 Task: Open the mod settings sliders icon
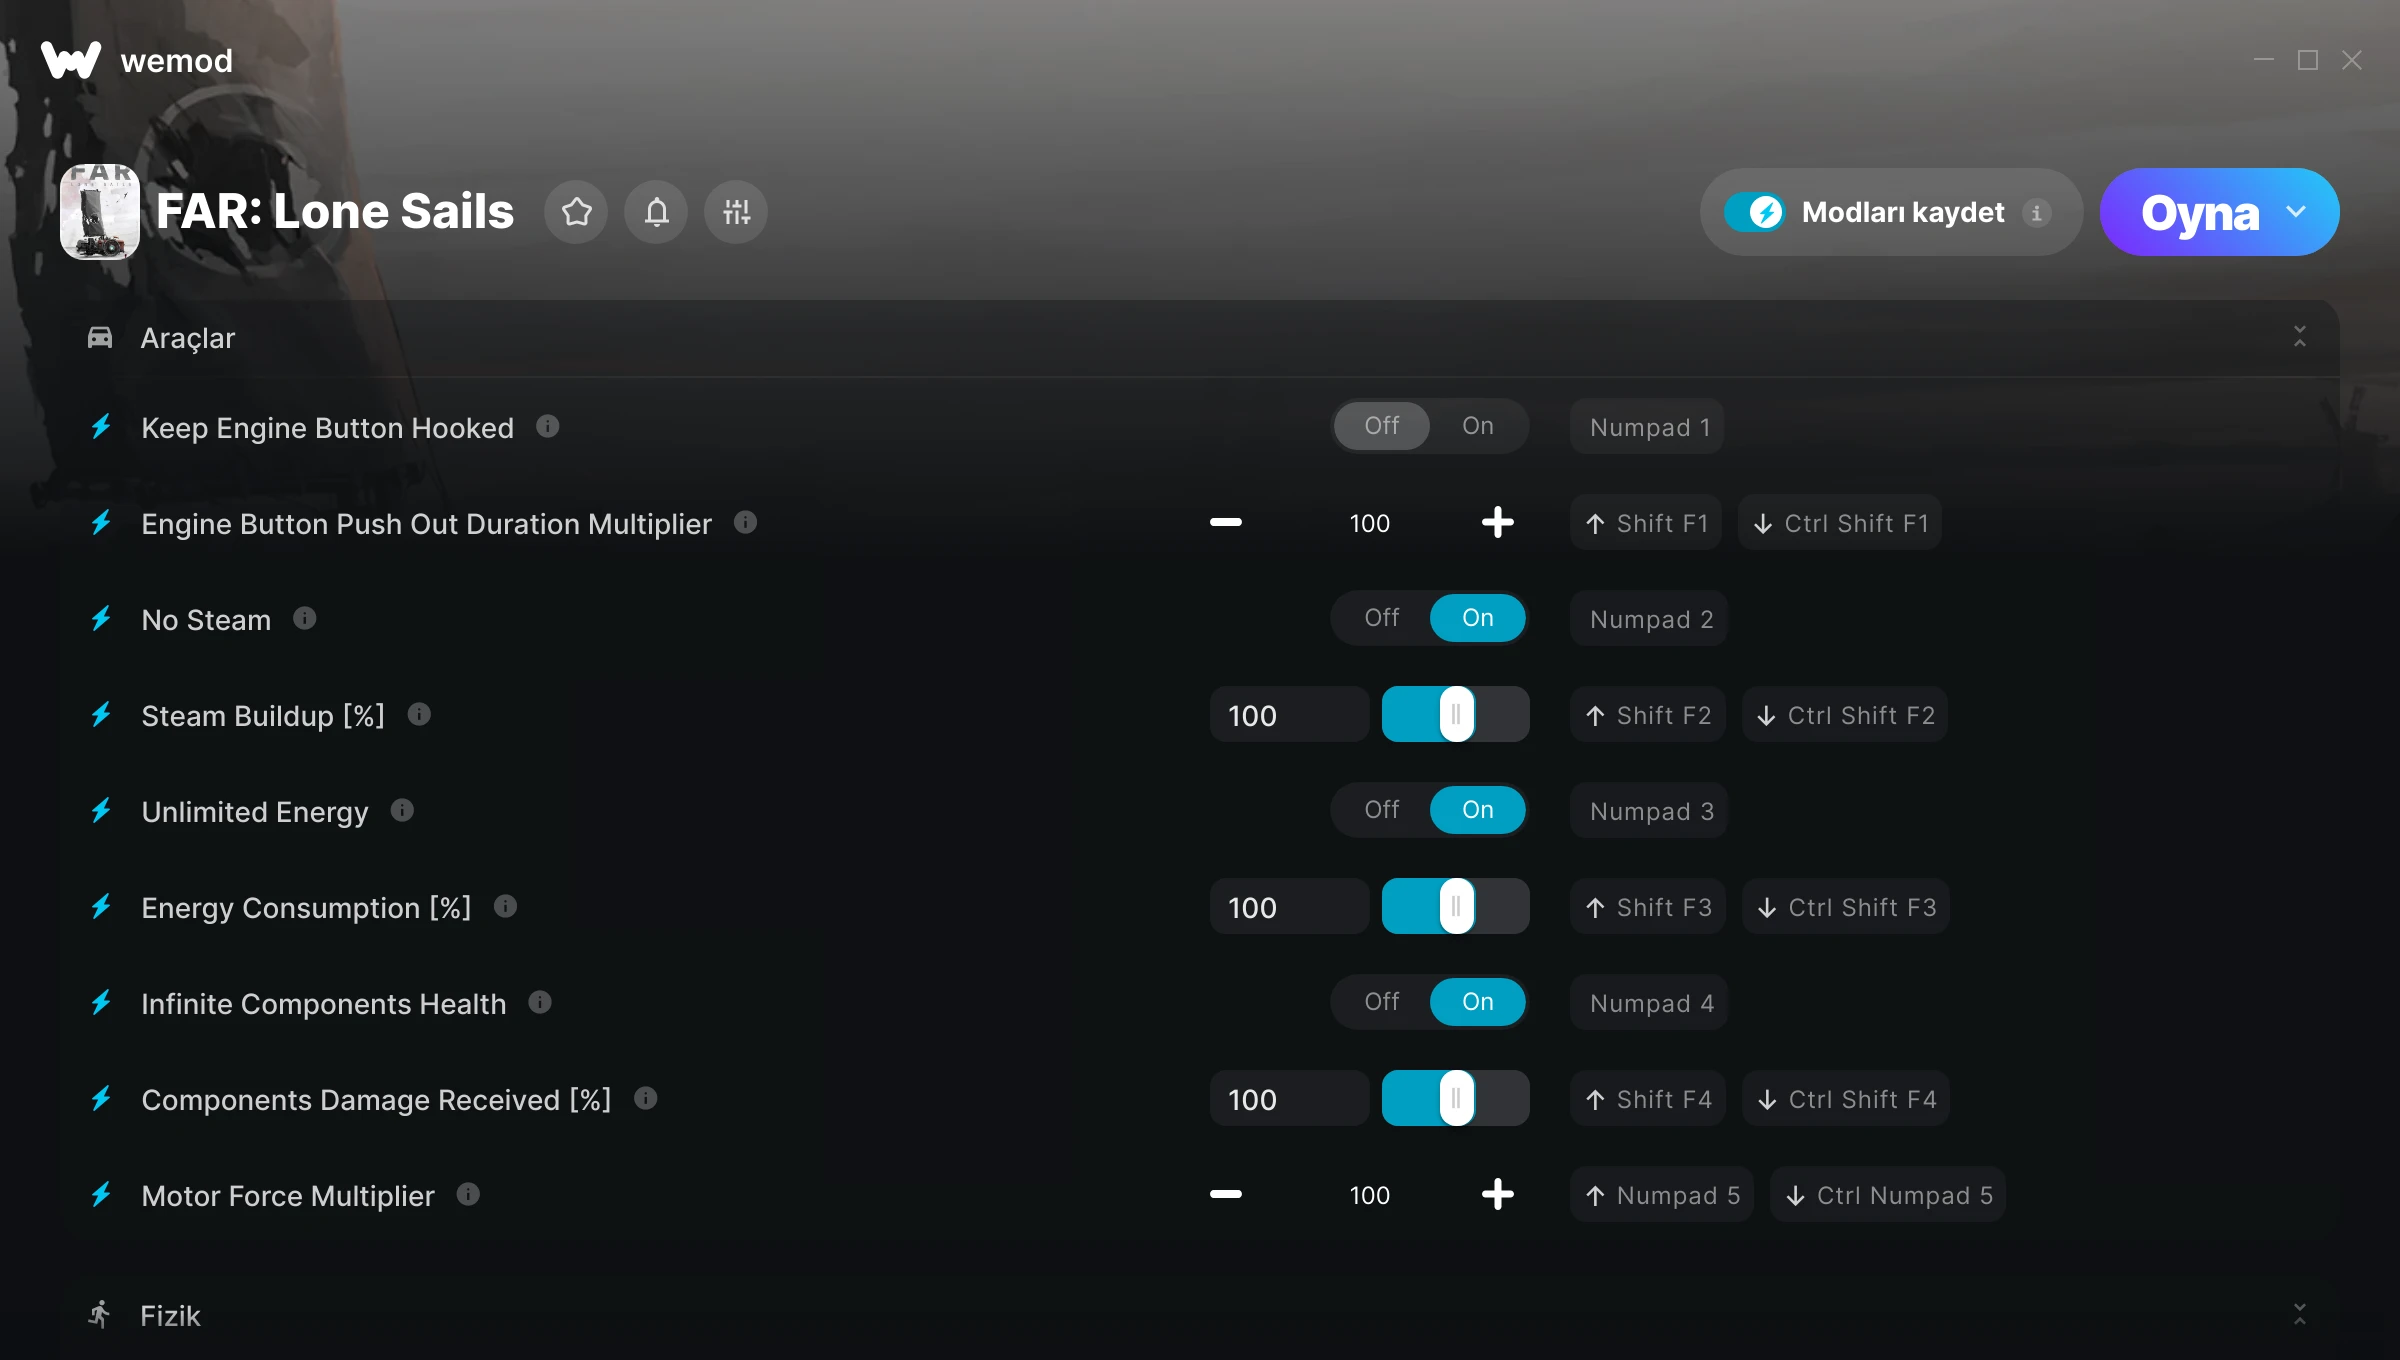click(x=736, y=212)
